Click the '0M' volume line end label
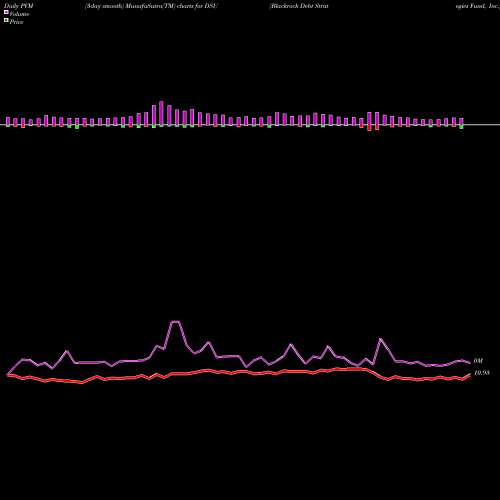 click(x=478, y=361)
